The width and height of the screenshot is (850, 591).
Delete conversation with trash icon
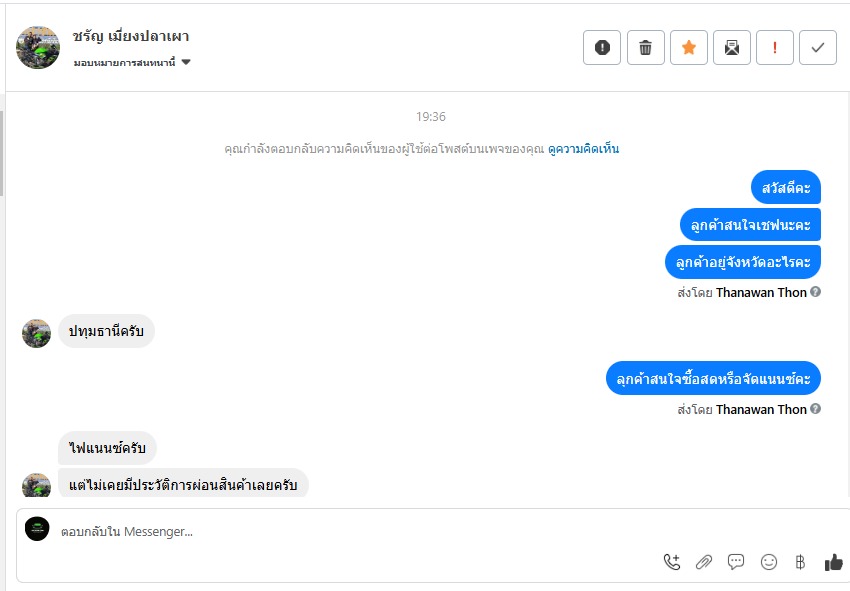[646, 47]
